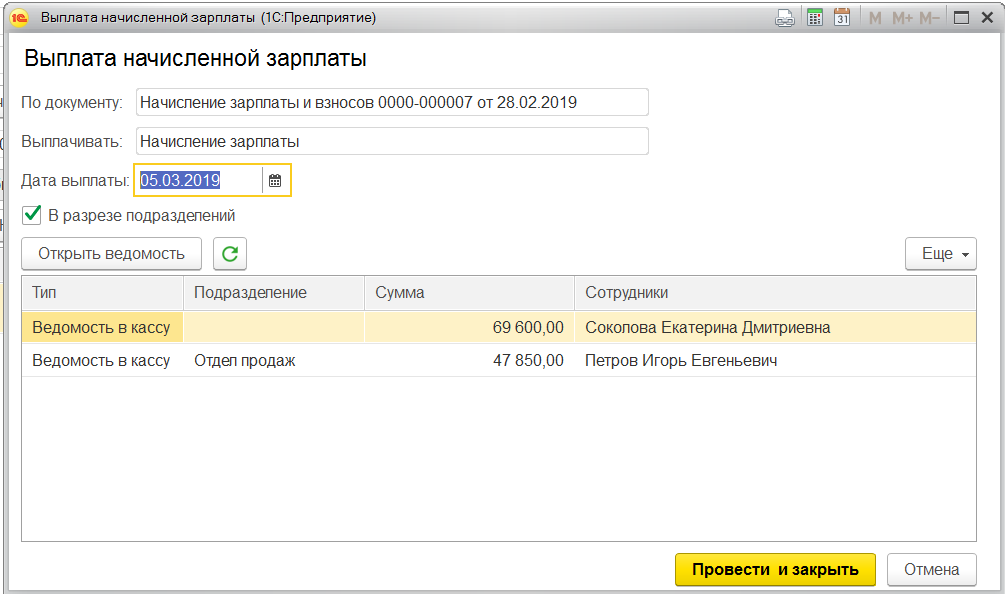Open the calendar icon showing 31
This screenshot has width=1005, height=594.
pos(842,17)
